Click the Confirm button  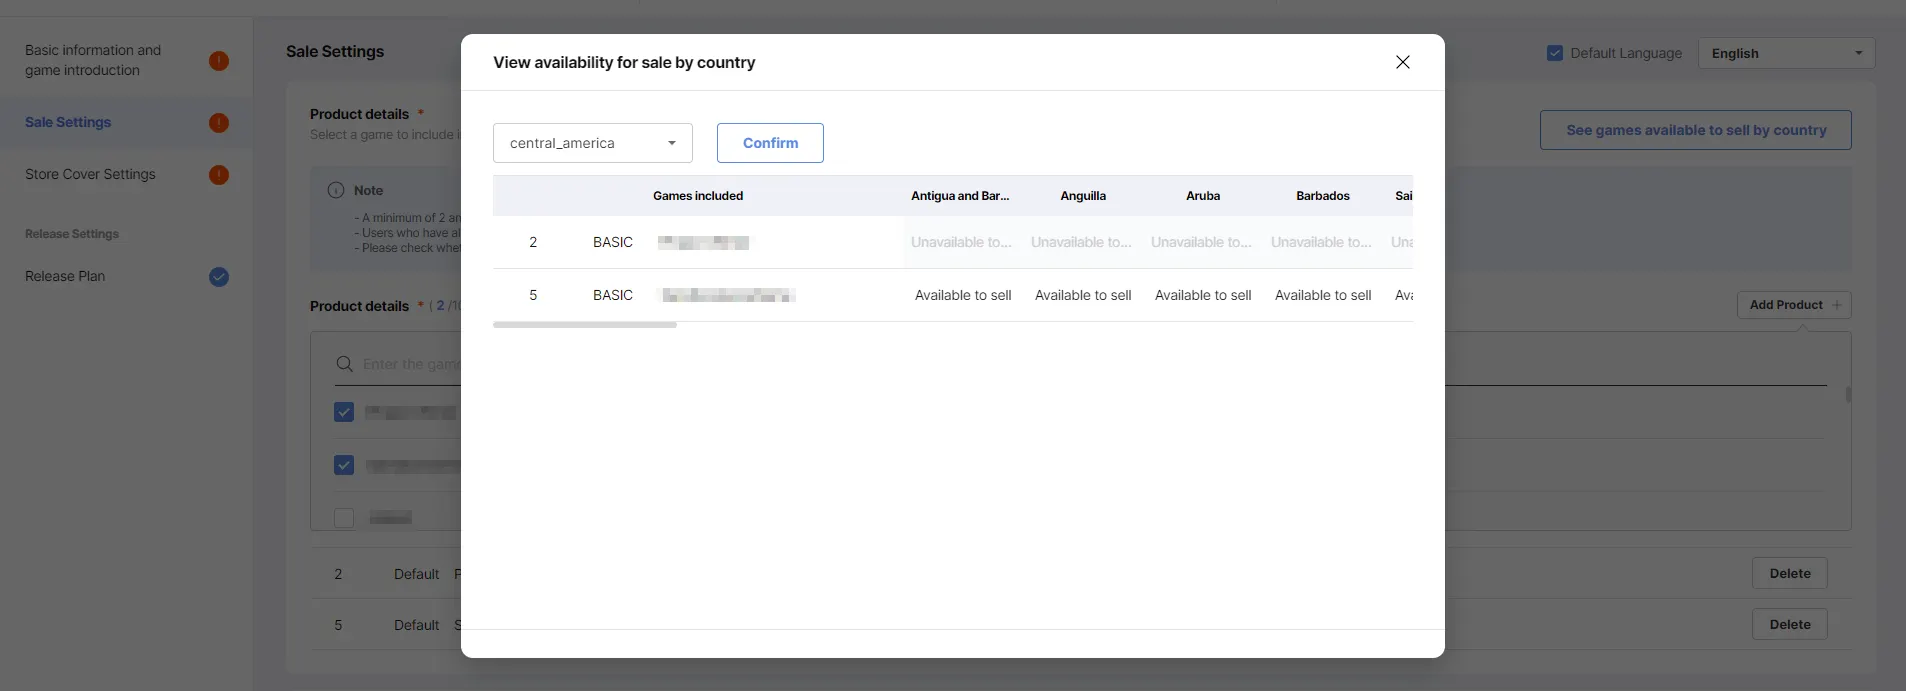770,143
